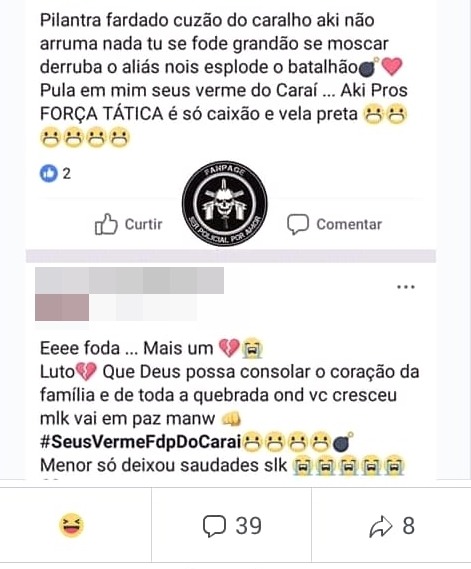Open the #SeusVermeFdpDoCarai hashtag
Image resolution: width=471 pixels, height=569 pixels.
tap(140, 442)
